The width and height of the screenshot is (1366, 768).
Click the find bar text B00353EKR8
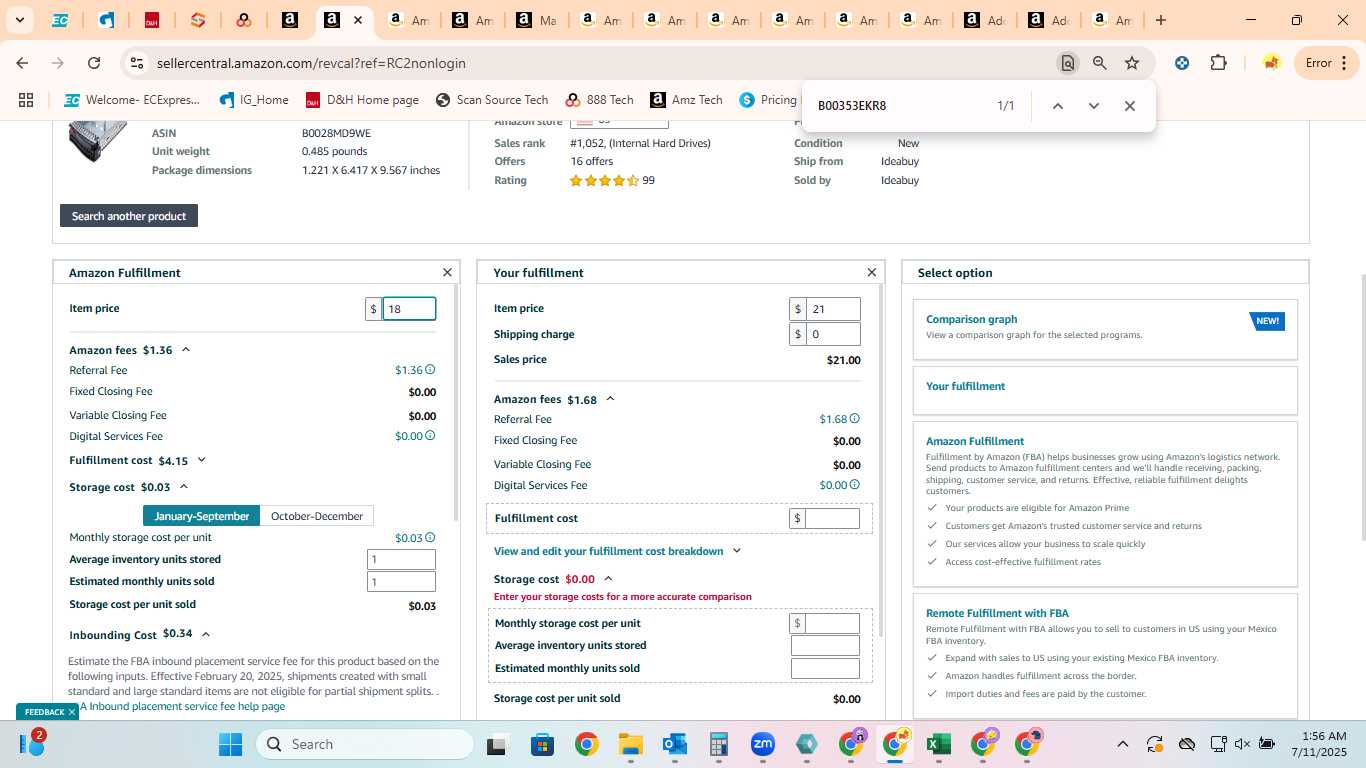pos(852,106)
